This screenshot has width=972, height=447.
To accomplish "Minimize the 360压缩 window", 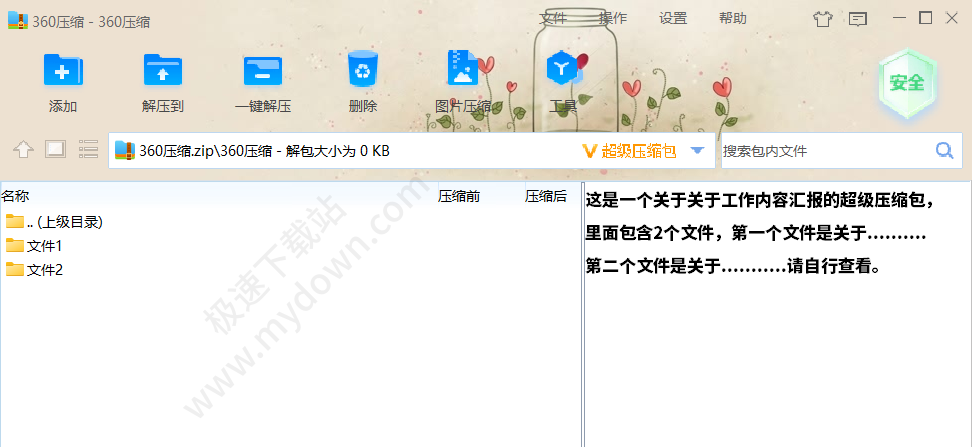I will (899, 18).
